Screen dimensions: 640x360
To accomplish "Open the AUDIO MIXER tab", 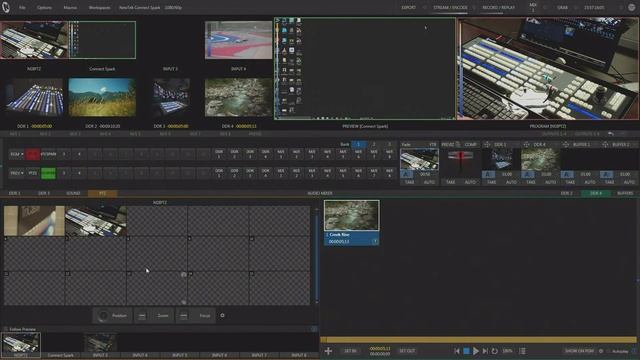I will pyautogui.click(x=320, y=193).
